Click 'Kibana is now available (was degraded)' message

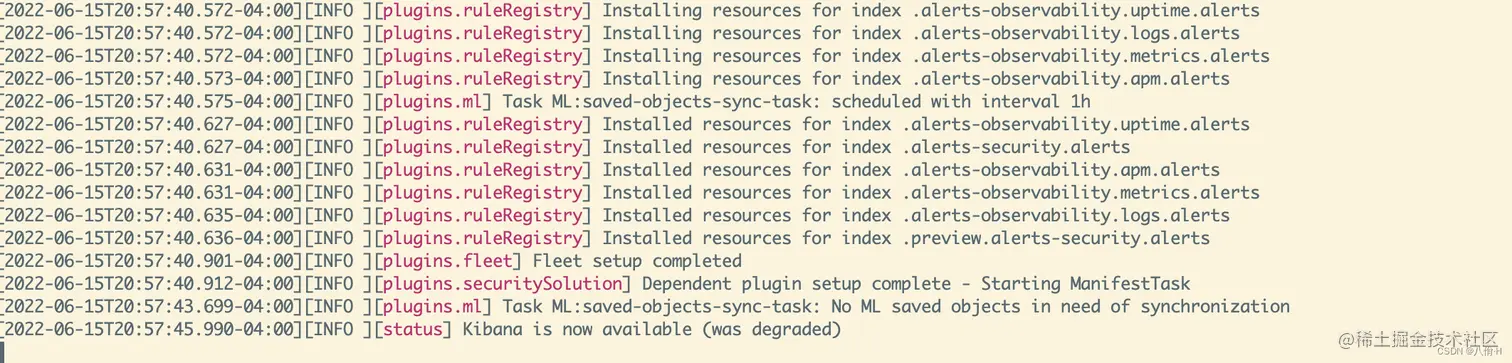coord(652,329)
